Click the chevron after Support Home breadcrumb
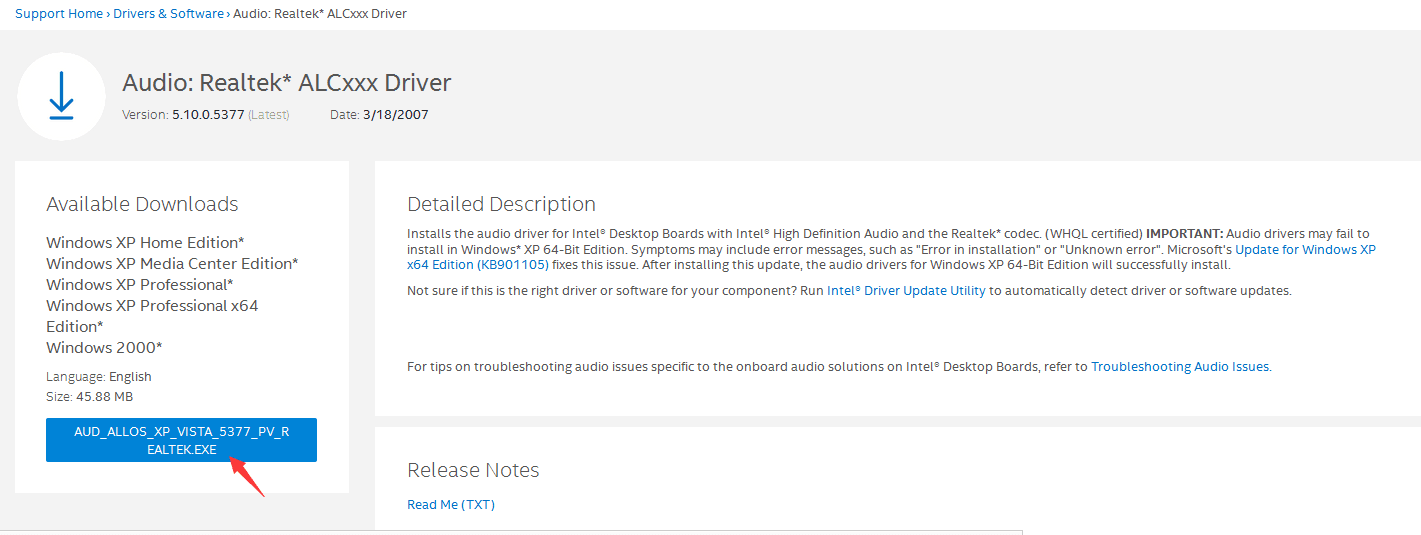This screenshot has width=1421, height=535. click(x=108, y=14)
